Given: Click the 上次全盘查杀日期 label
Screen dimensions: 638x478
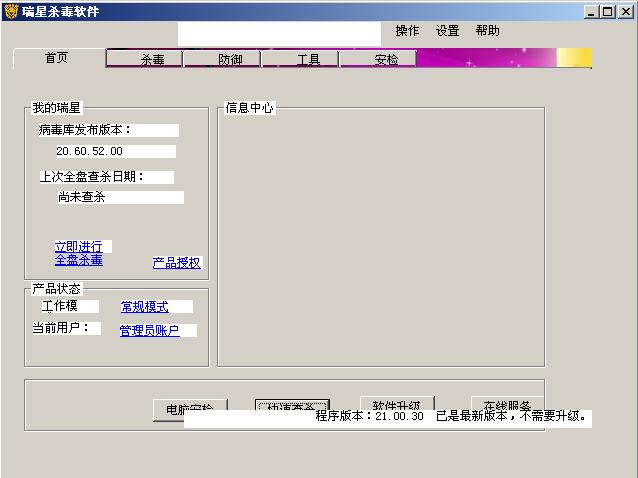Looking at the screenshot, I should pyautogui.click(x=92, y=177).
